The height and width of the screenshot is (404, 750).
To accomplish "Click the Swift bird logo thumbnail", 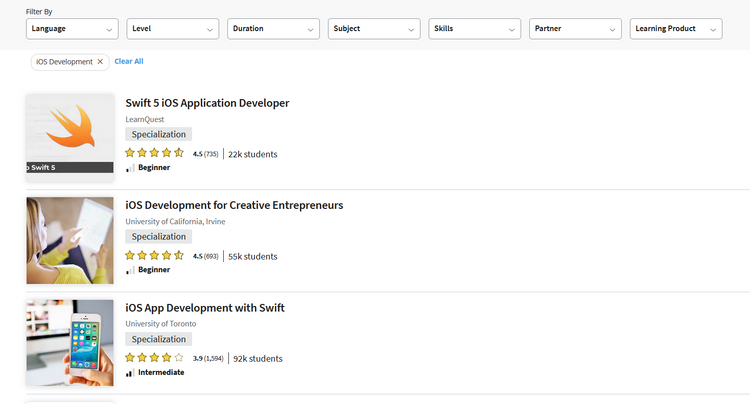I will coord(70,138).
